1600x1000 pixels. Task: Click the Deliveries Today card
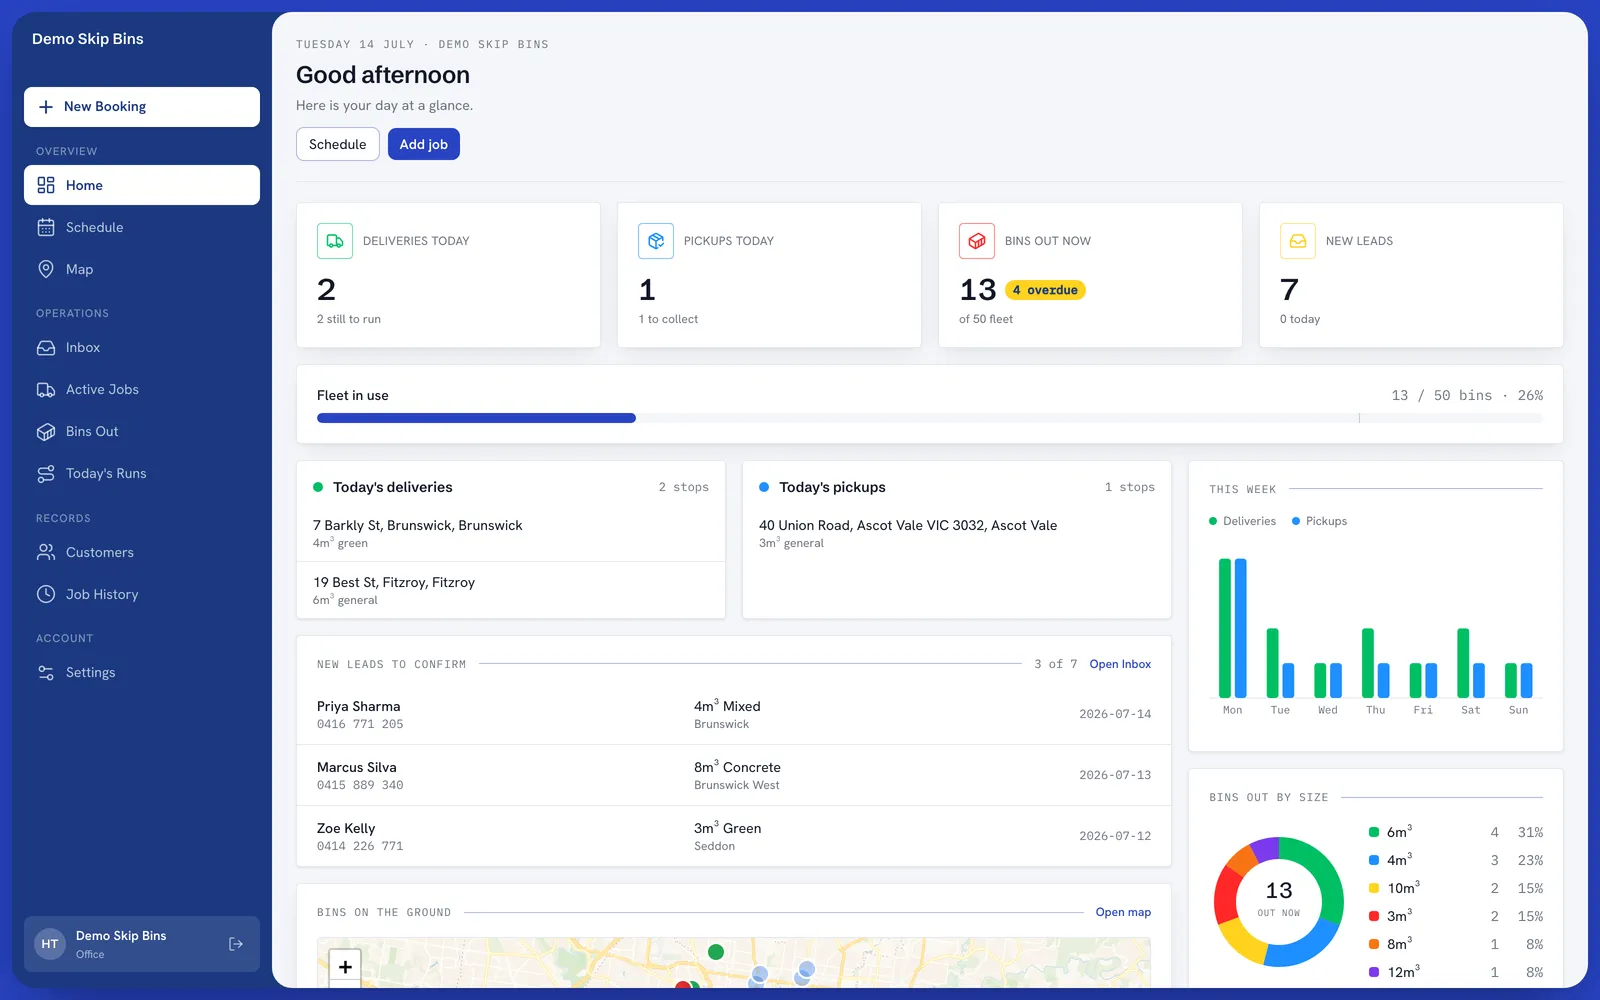point(448,275)
